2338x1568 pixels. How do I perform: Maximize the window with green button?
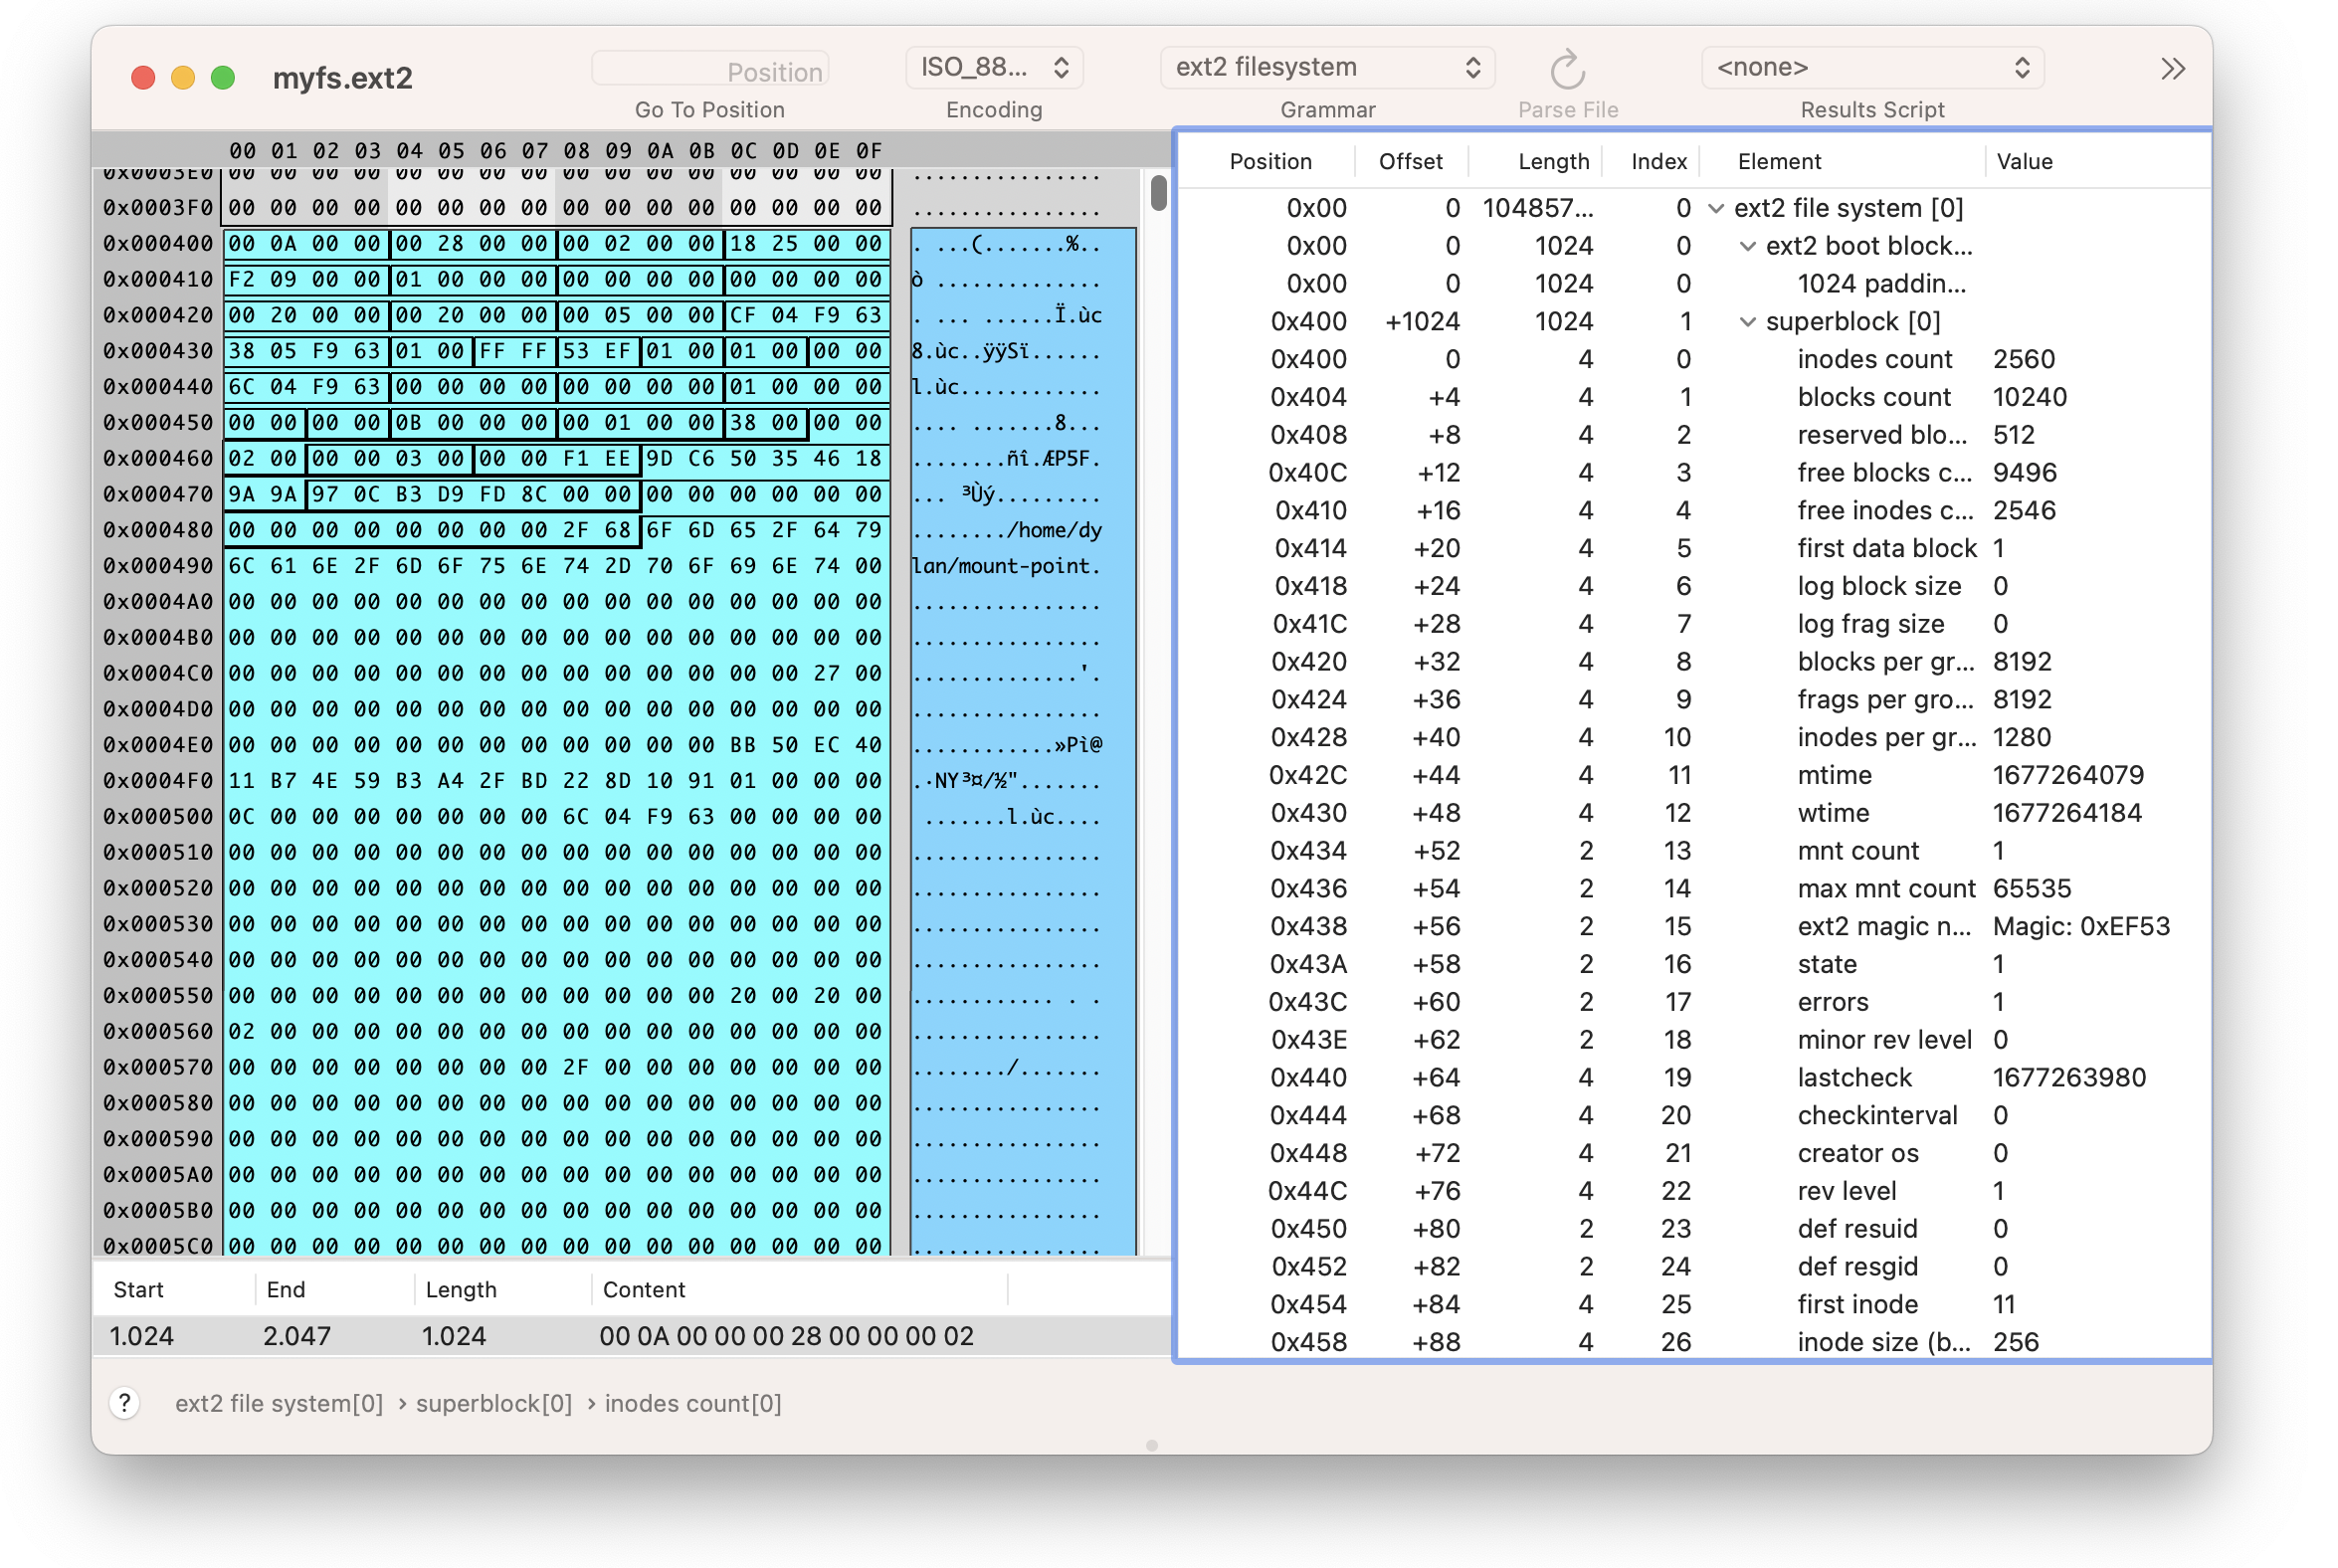click(223, 78)
